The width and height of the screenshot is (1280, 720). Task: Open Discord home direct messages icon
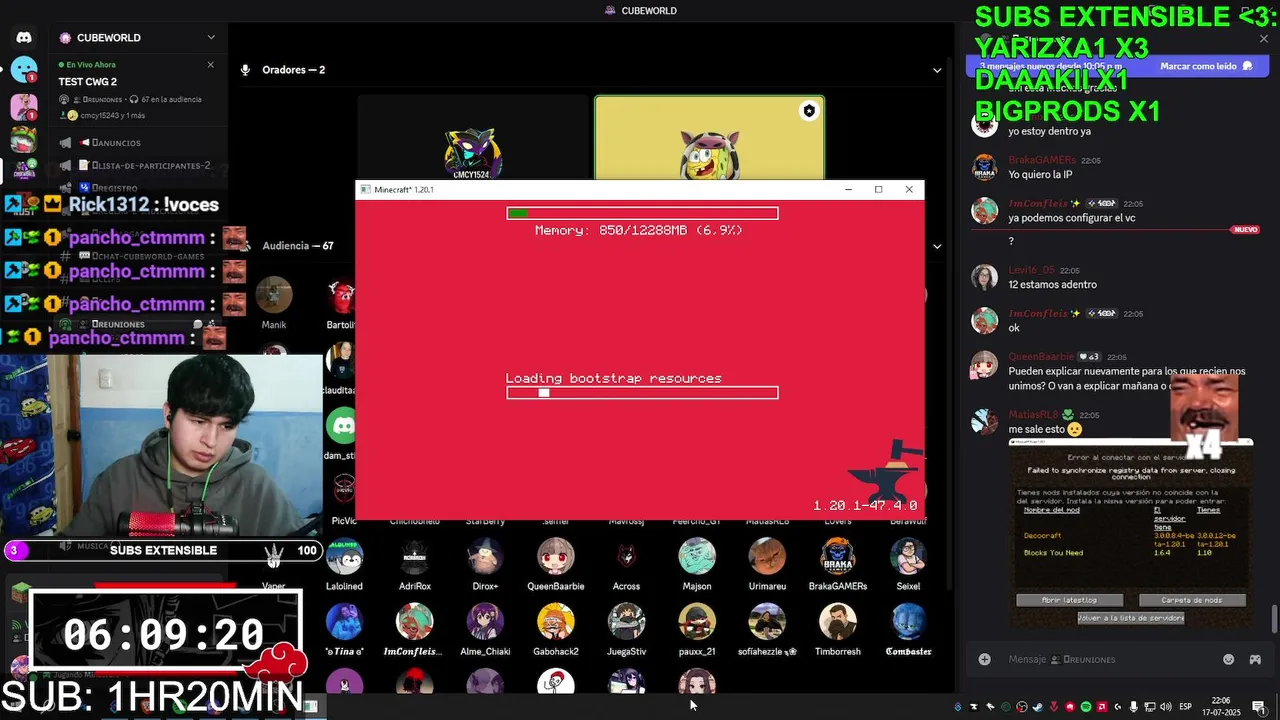(x=24, y=38)
